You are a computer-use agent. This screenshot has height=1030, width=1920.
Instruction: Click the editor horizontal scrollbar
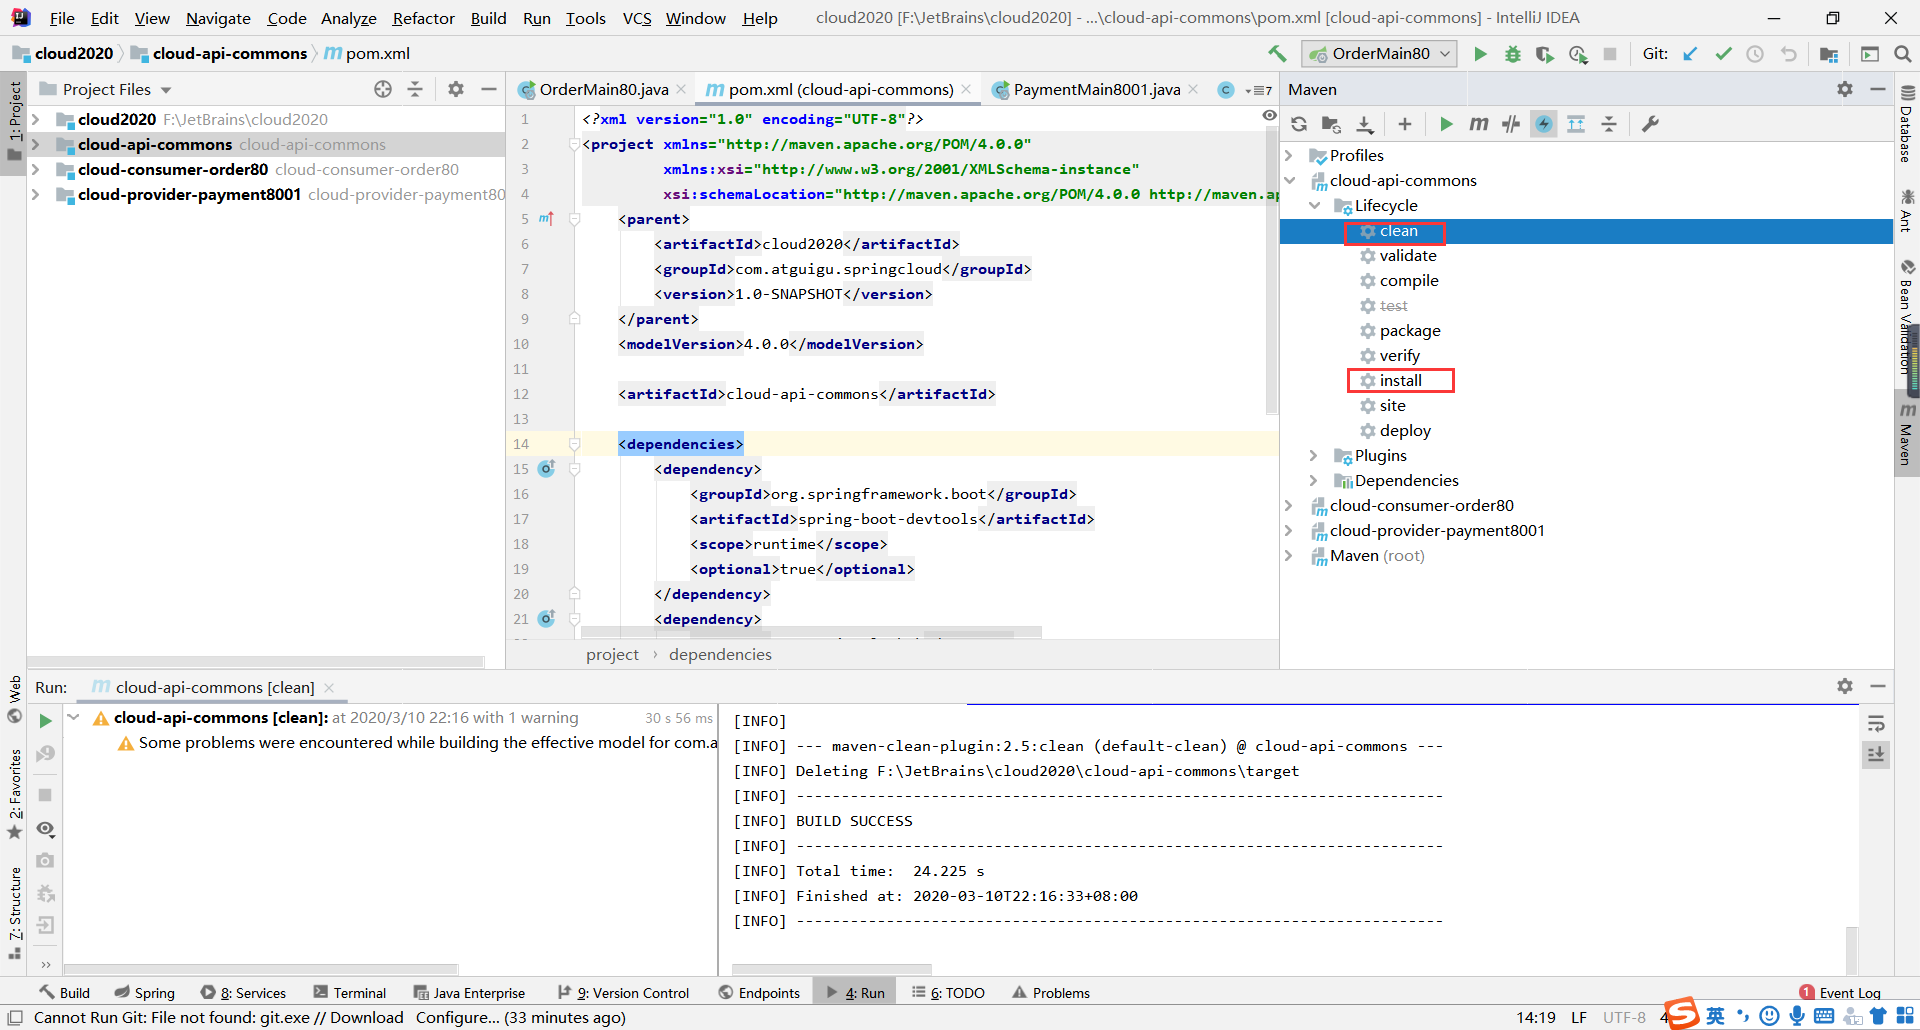coord(811,633)
